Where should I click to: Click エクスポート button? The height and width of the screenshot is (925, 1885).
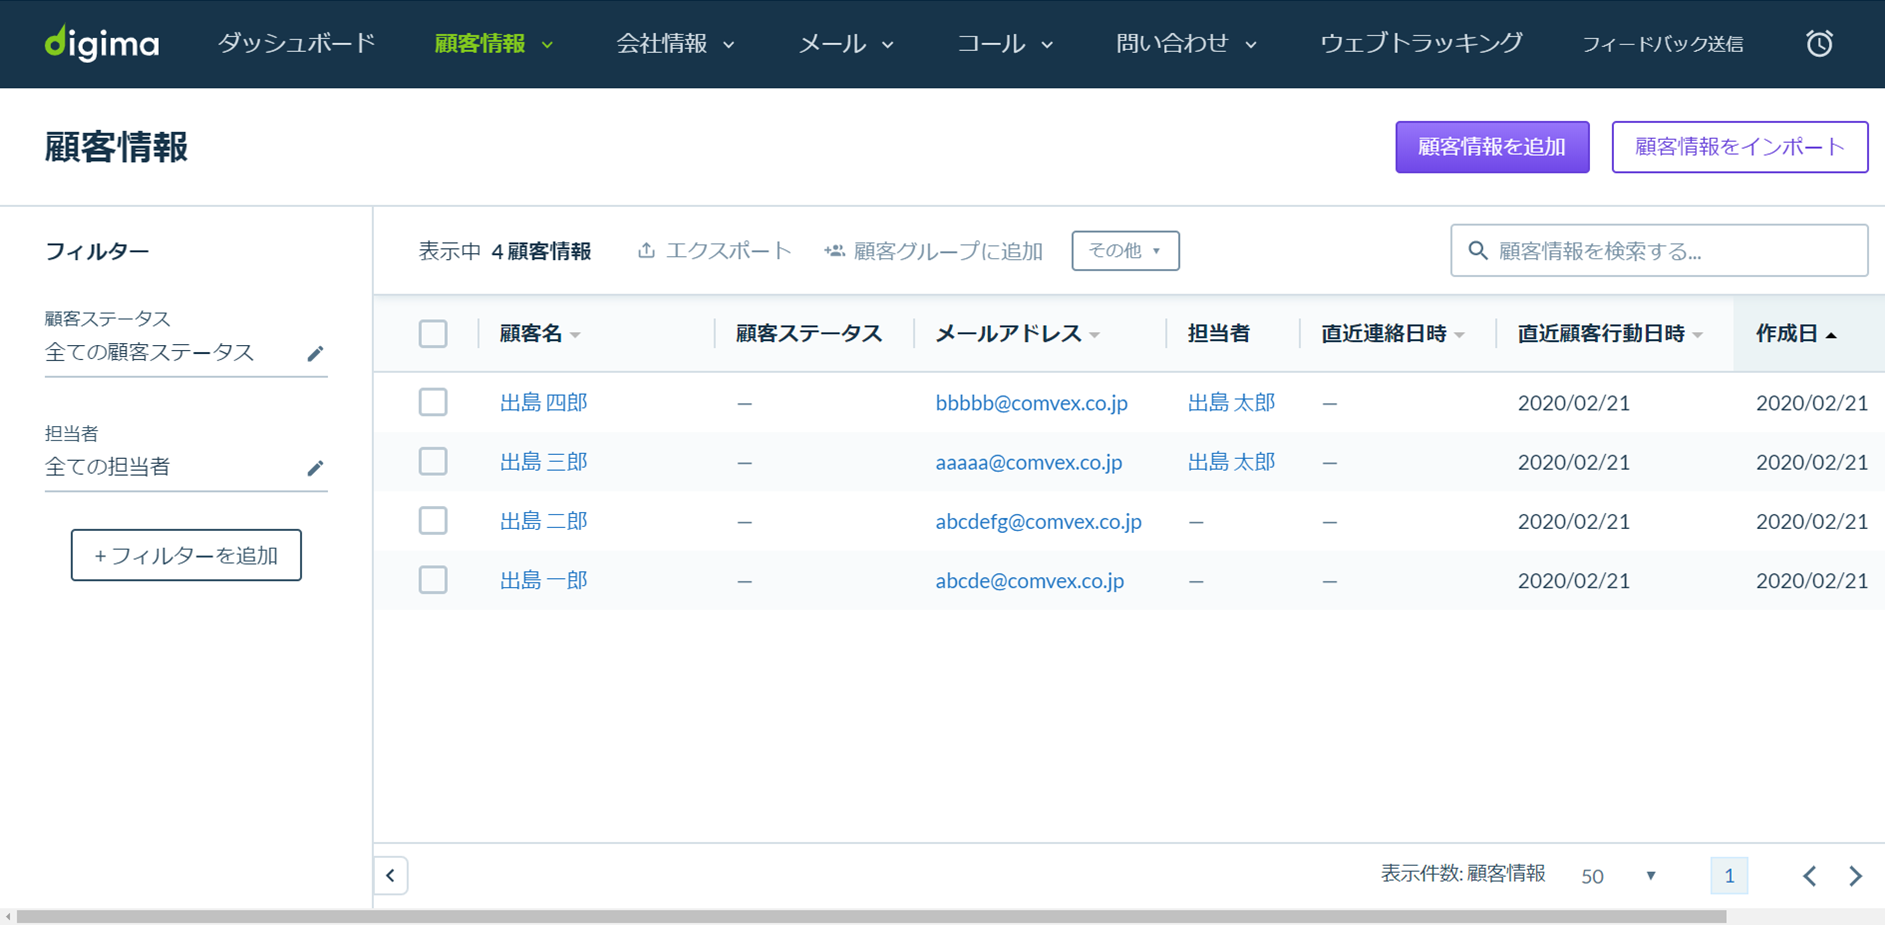pos(715,251)
